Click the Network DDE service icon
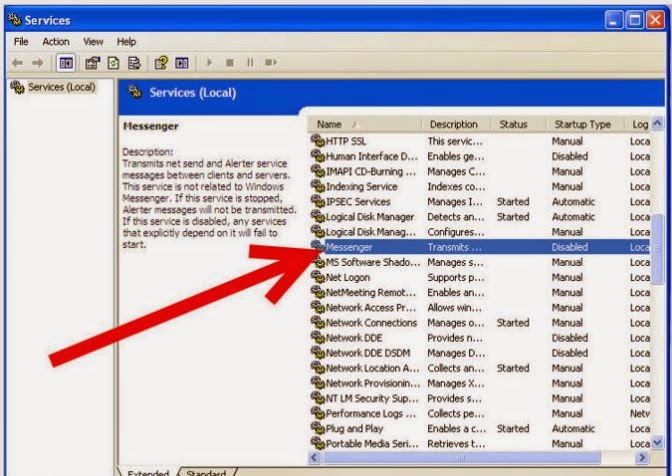This screenshot has height=476, width=672. click(318, 338)
